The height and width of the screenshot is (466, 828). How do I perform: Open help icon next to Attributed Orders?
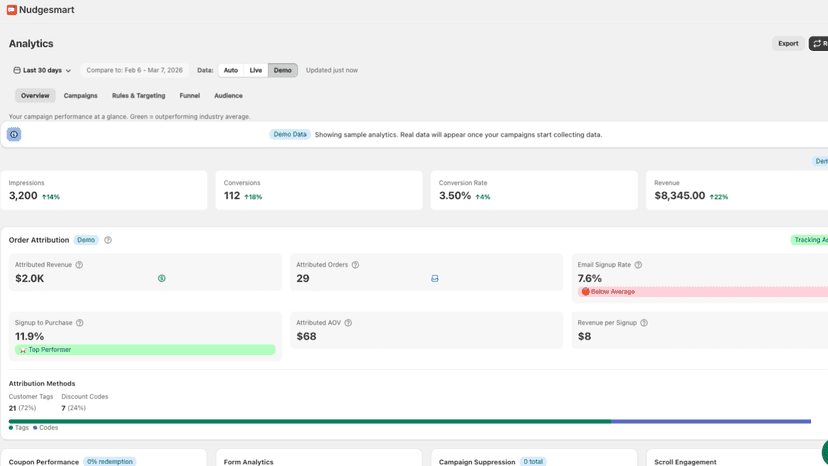click(x=355, y=265)
